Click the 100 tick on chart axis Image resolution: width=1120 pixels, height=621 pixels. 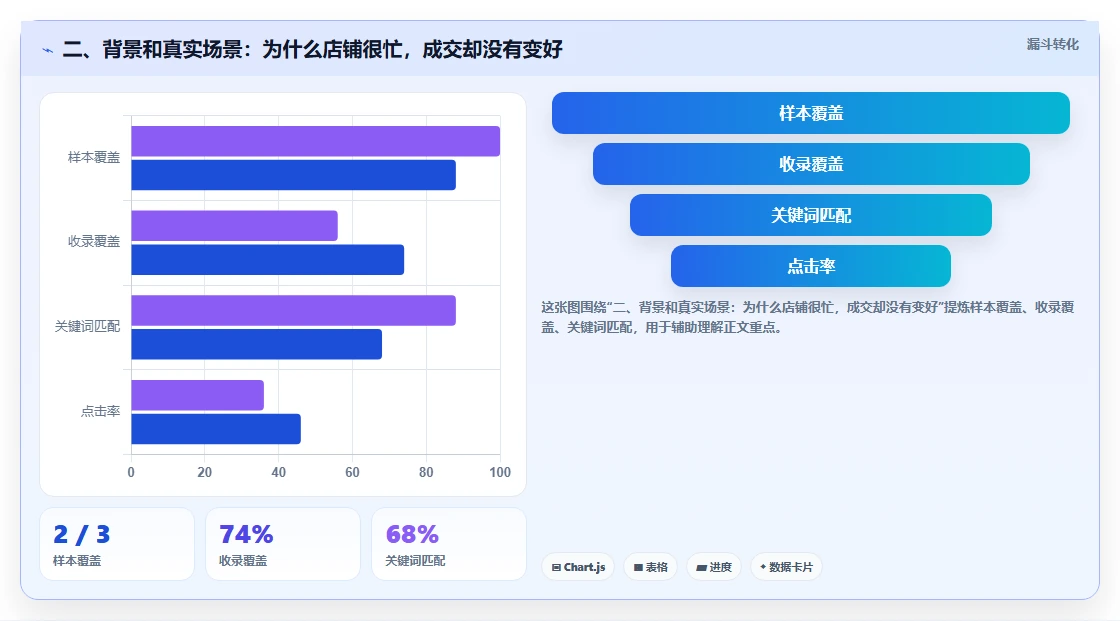500,472
